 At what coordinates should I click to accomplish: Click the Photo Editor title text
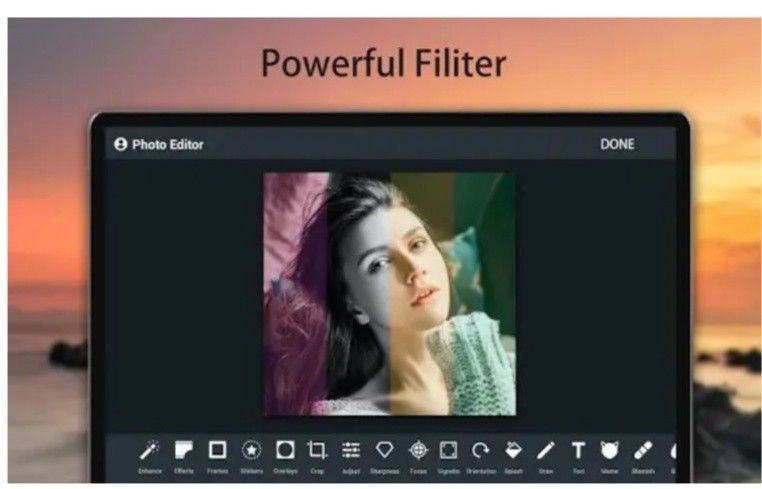tap(168, 145)
